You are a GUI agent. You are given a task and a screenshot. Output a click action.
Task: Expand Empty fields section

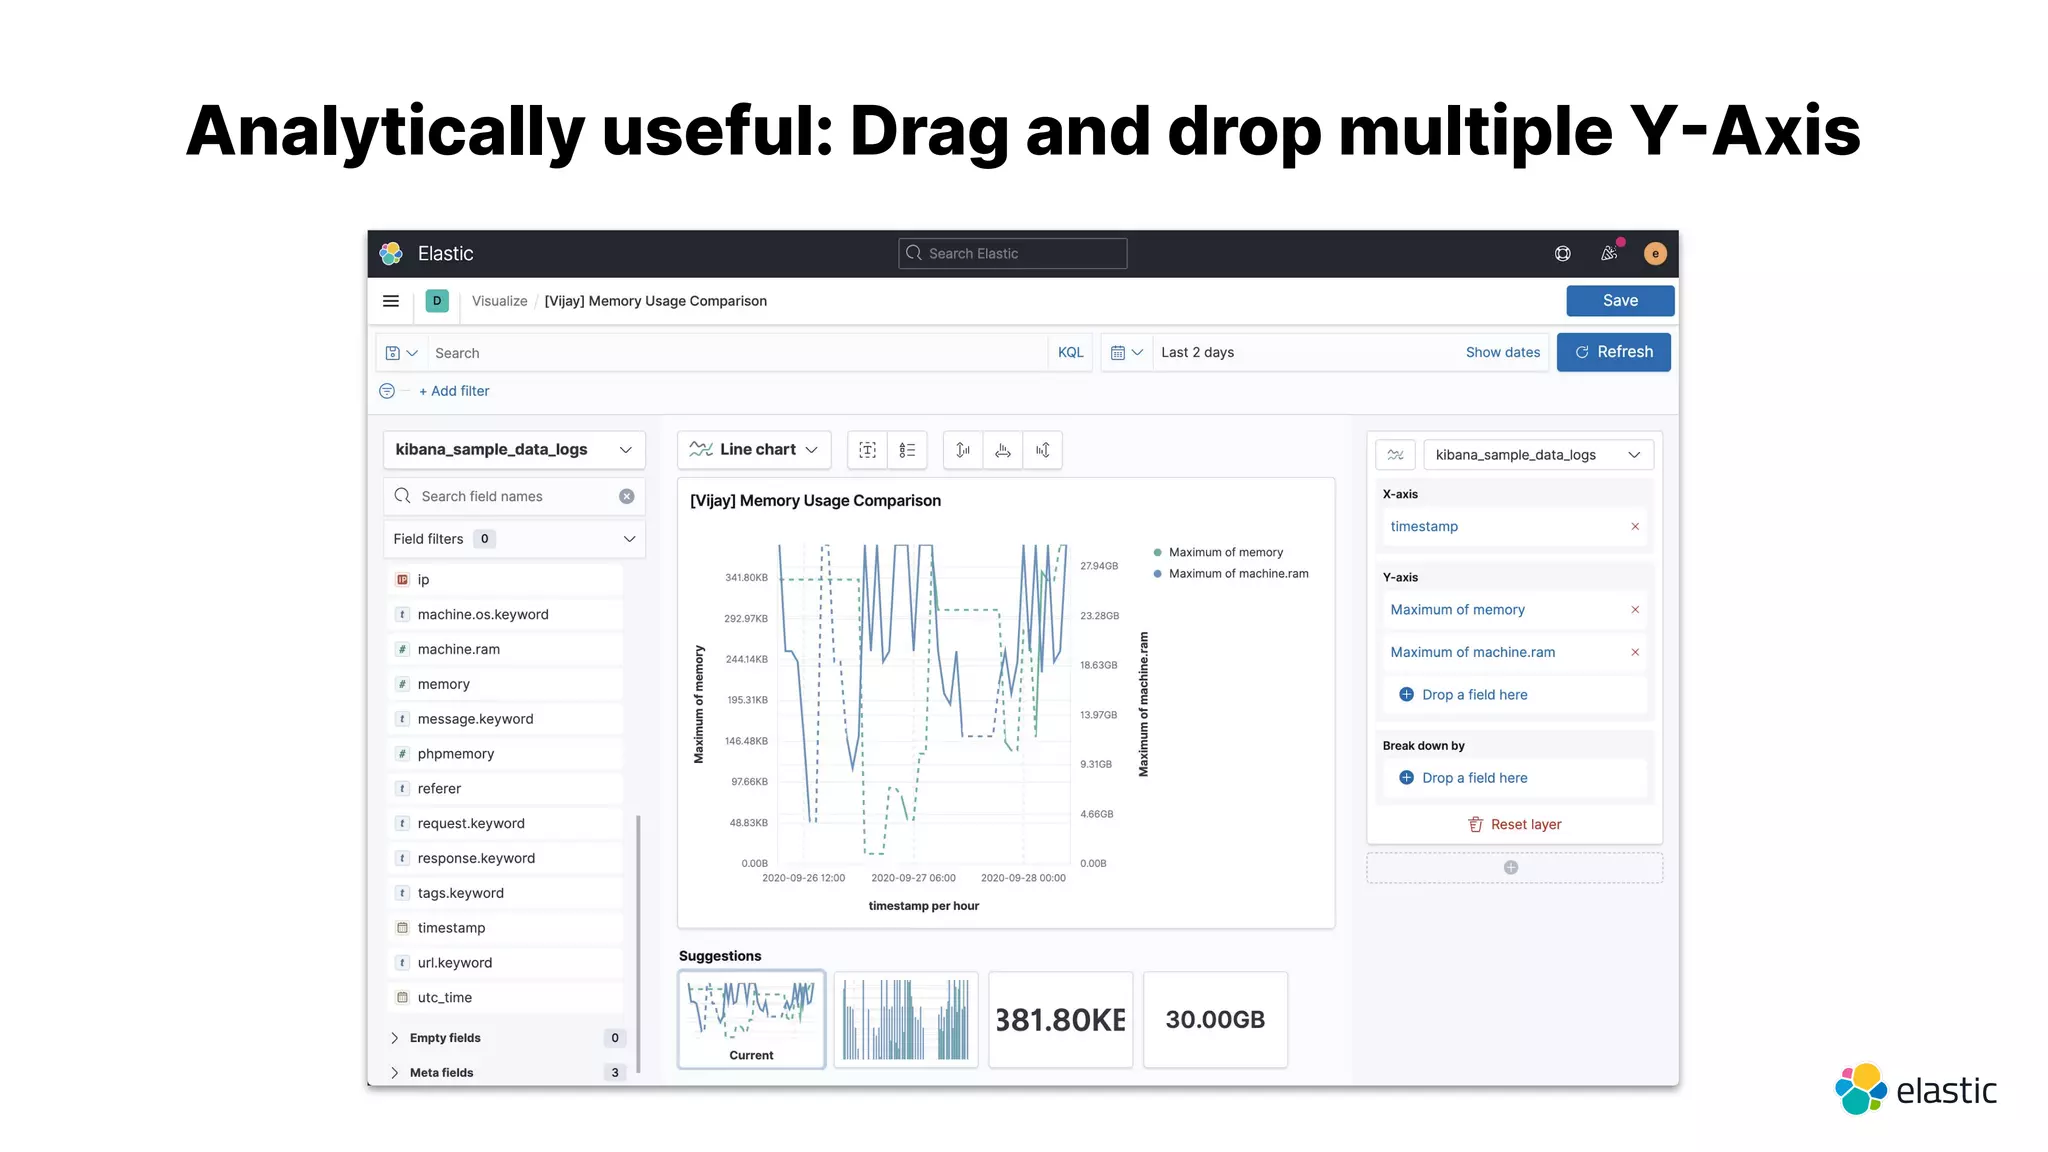coord(507,1038)
